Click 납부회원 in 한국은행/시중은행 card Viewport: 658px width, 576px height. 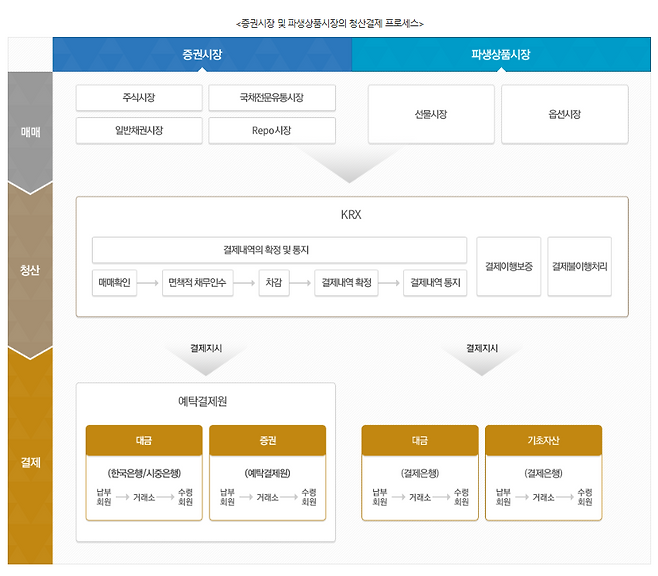104,497
